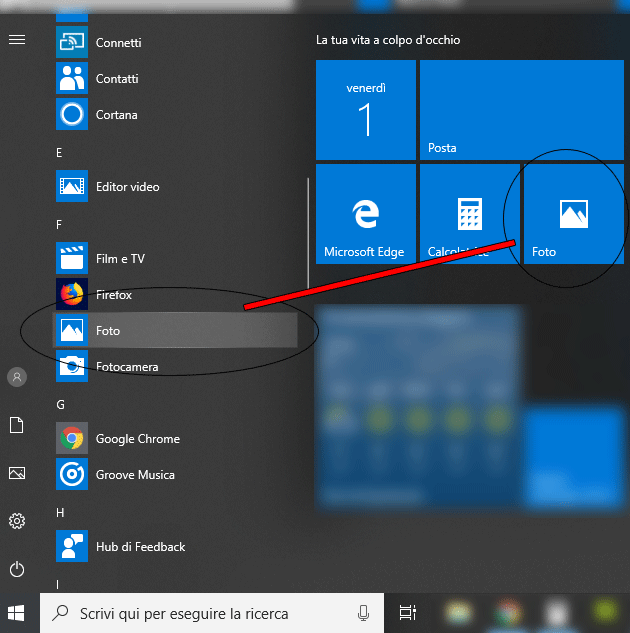Launch Film e TV app
The width and height of the screenshot is (630, 633).
click(72, 259)
